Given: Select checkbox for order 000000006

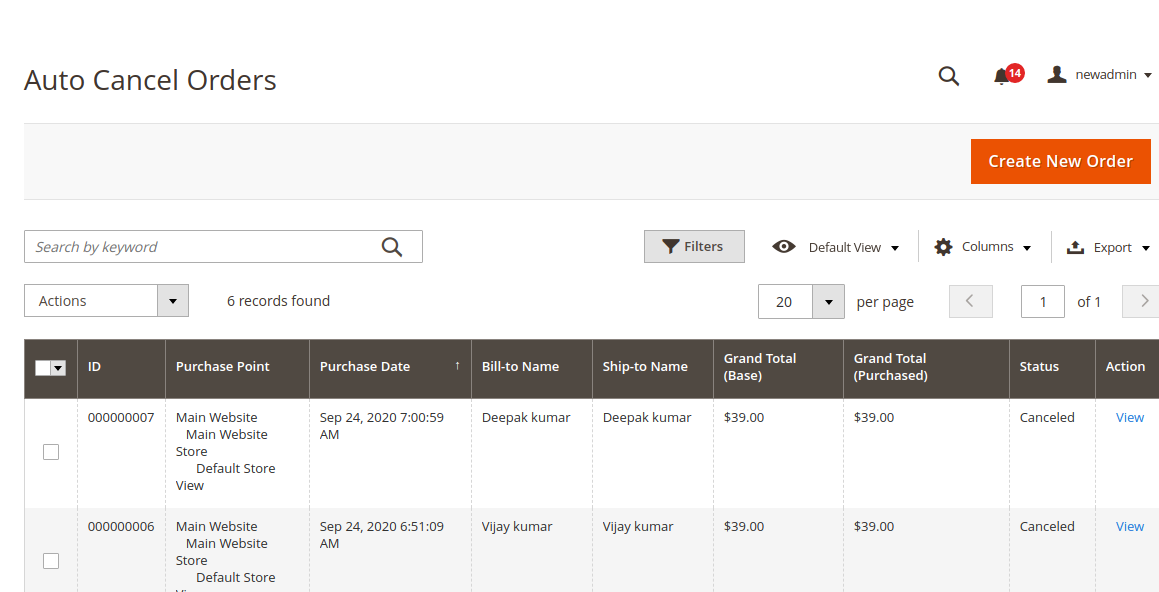Looking at the screenshot, I should click(51, 561).
